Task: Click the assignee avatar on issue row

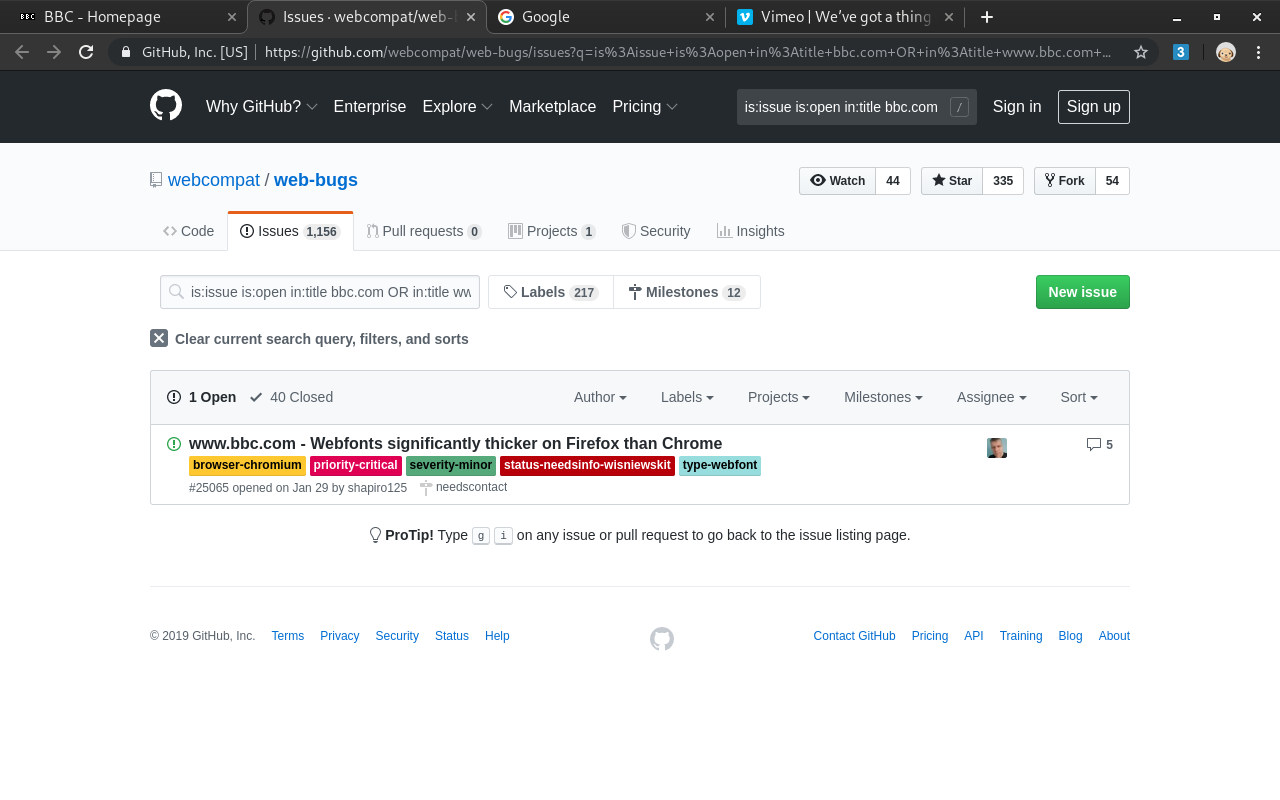Action: (997, 448)
